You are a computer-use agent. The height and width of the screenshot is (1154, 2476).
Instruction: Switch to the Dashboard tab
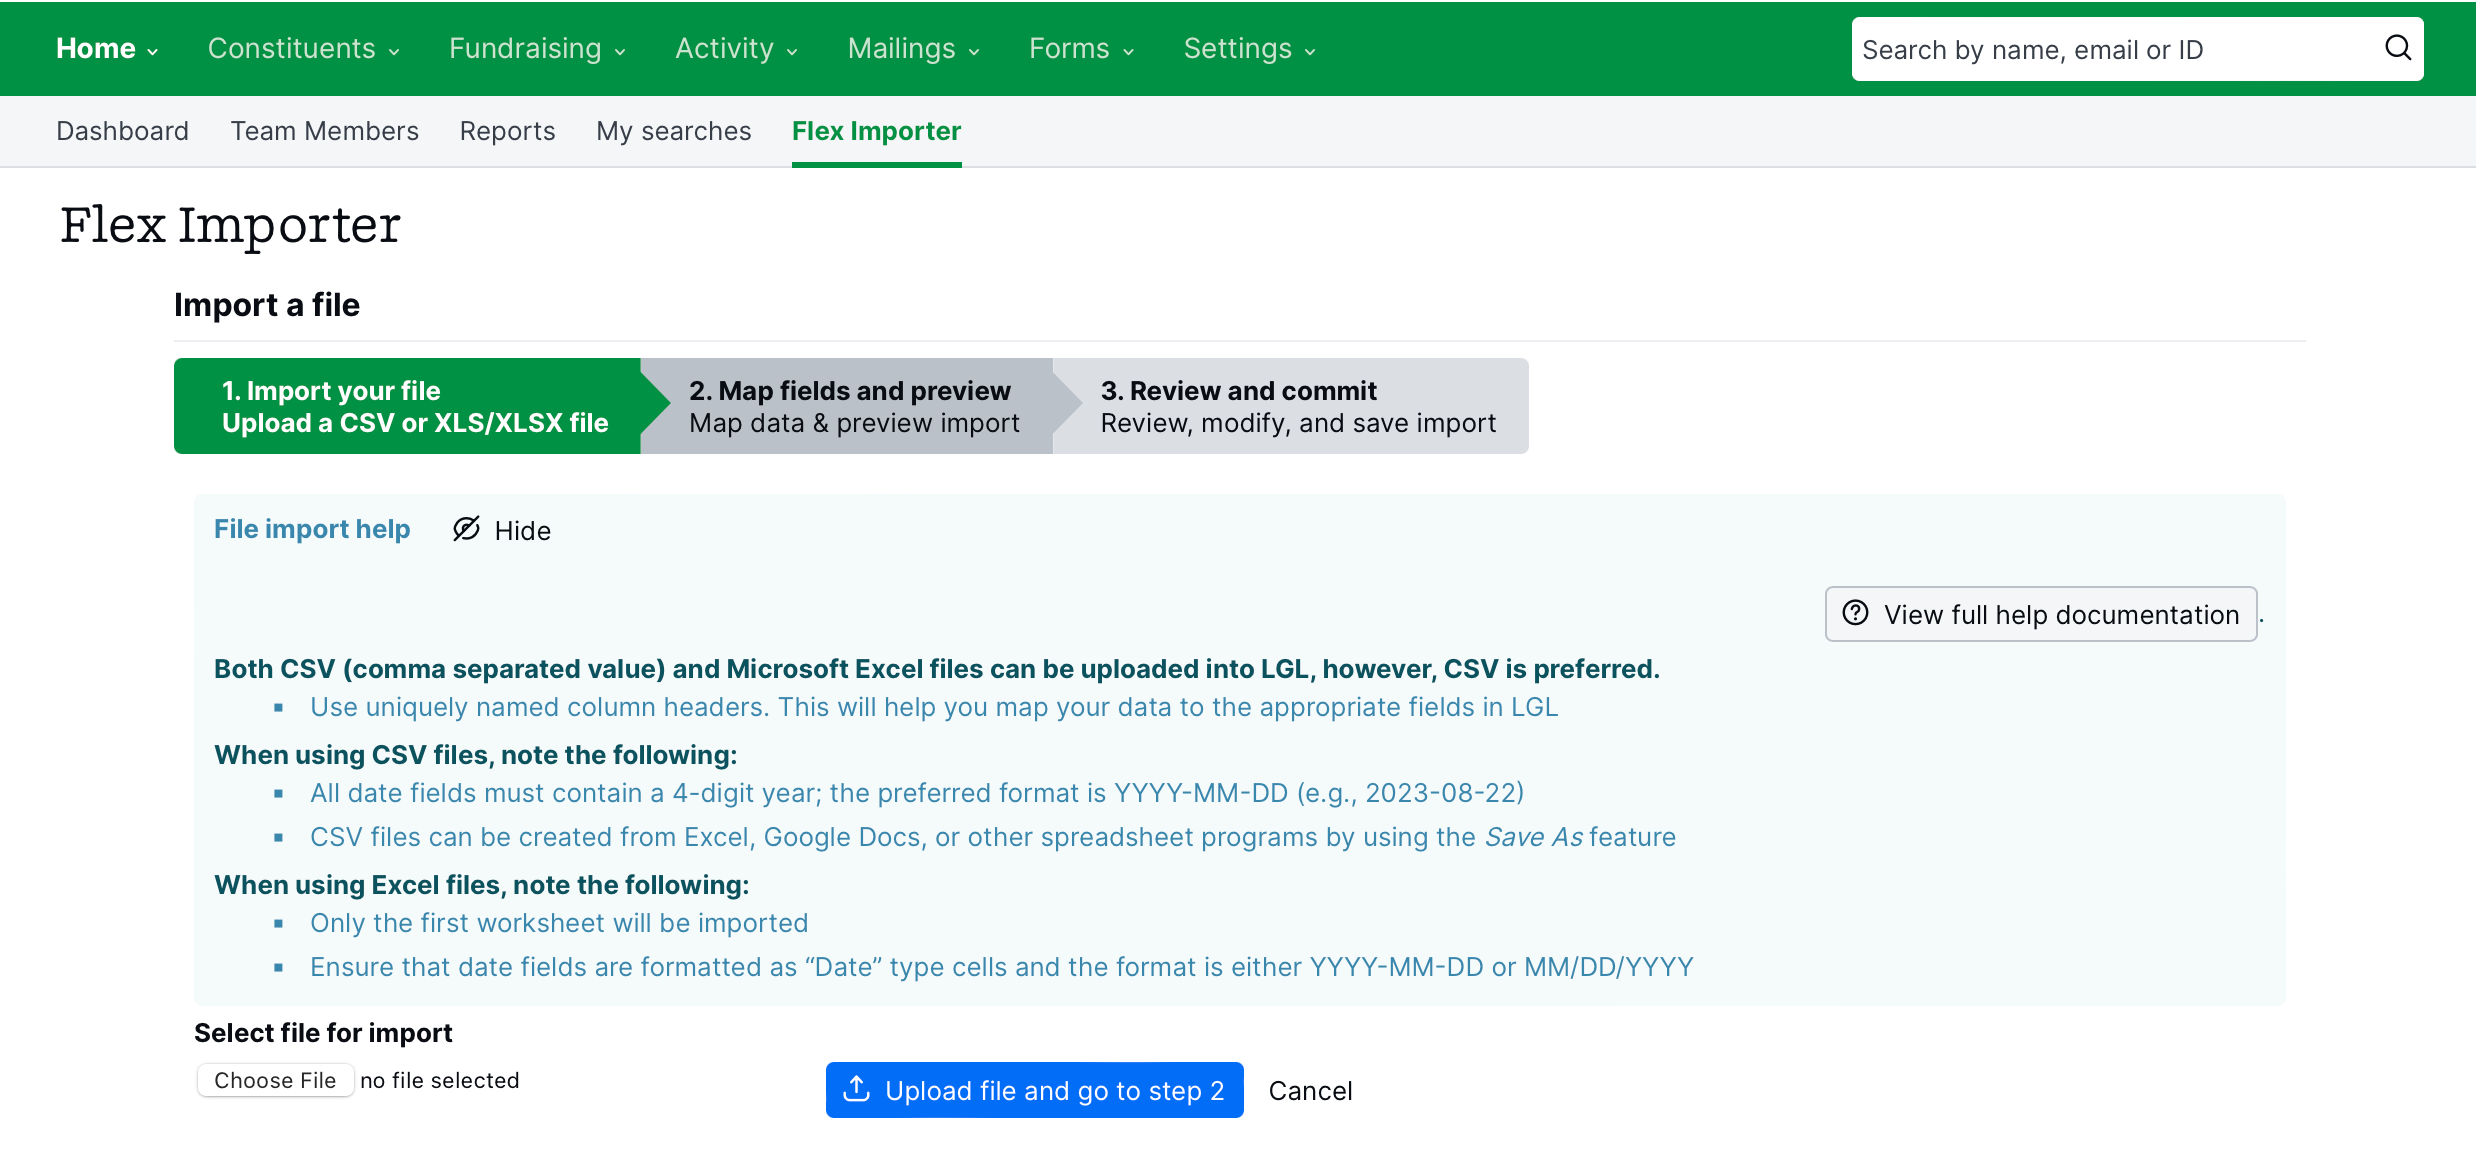[122, 131]
